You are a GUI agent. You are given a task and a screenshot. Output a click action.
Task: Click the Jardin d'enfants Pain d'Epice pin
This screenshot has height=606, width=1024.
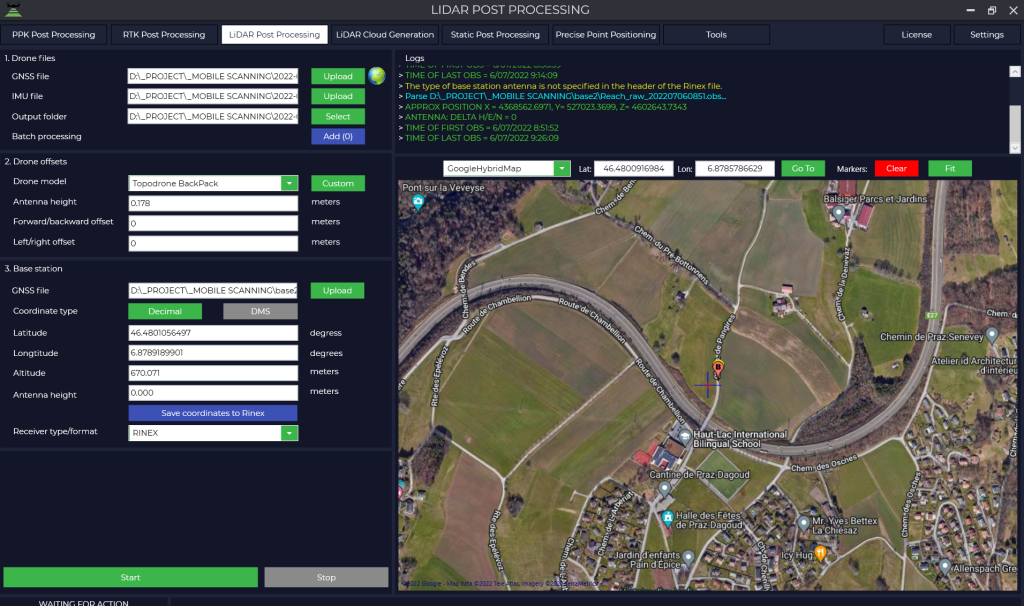(688, 558)
